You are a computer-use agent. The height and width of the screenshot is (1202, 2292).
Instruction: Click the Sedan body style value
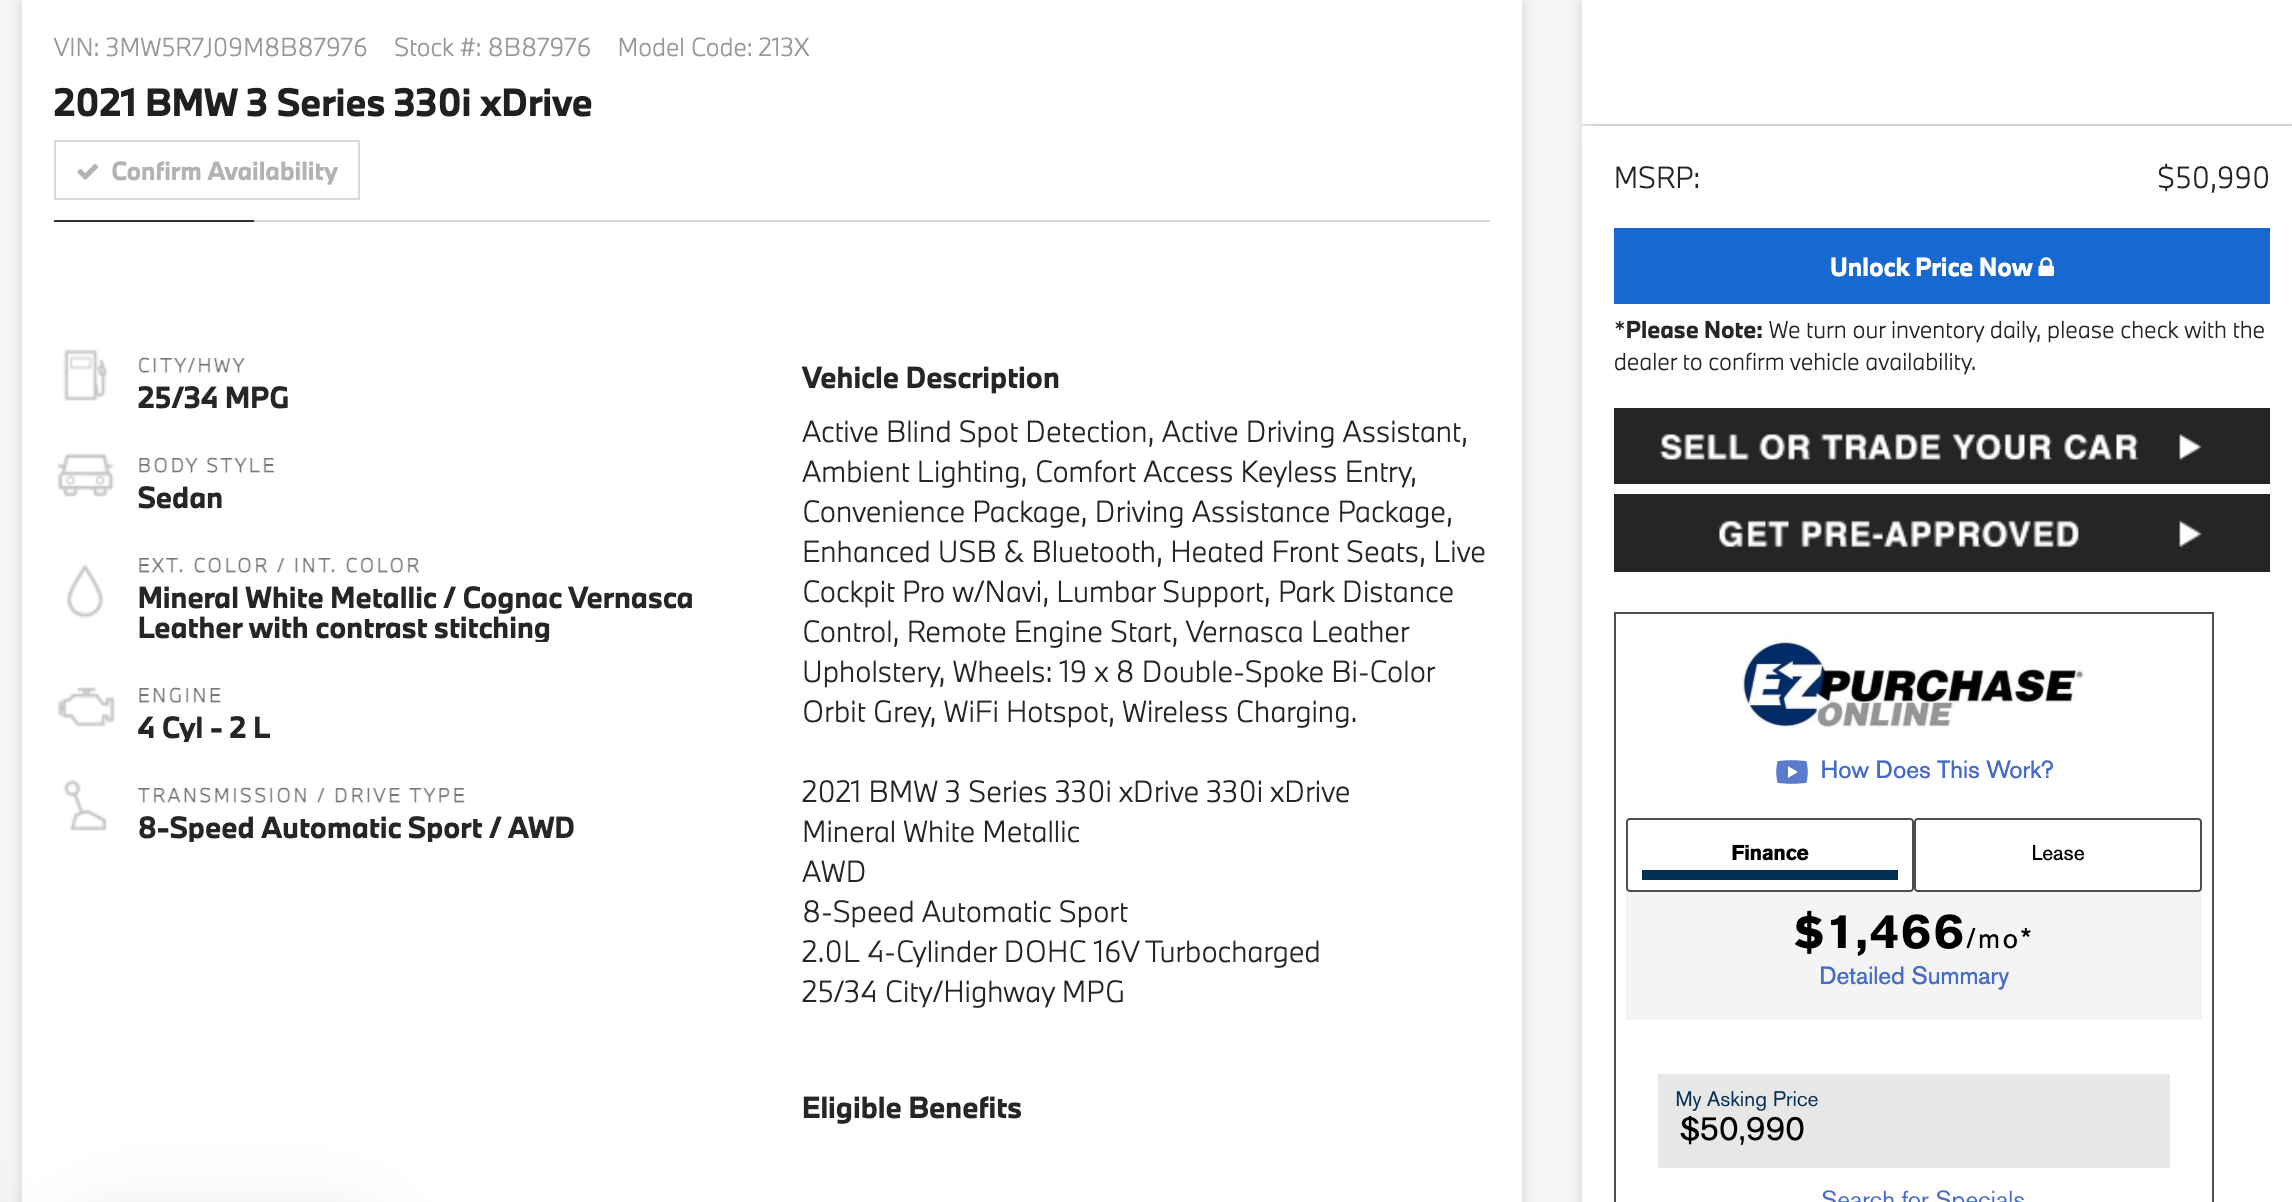(180, 498)
